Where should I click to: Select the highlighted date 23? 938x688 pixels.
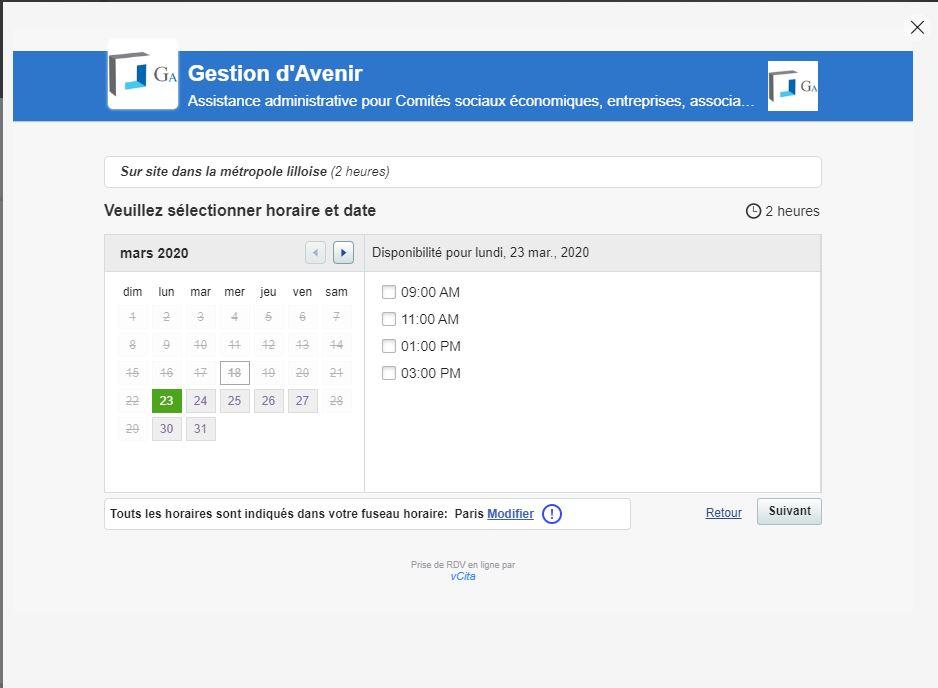click(x=166, y=401)
